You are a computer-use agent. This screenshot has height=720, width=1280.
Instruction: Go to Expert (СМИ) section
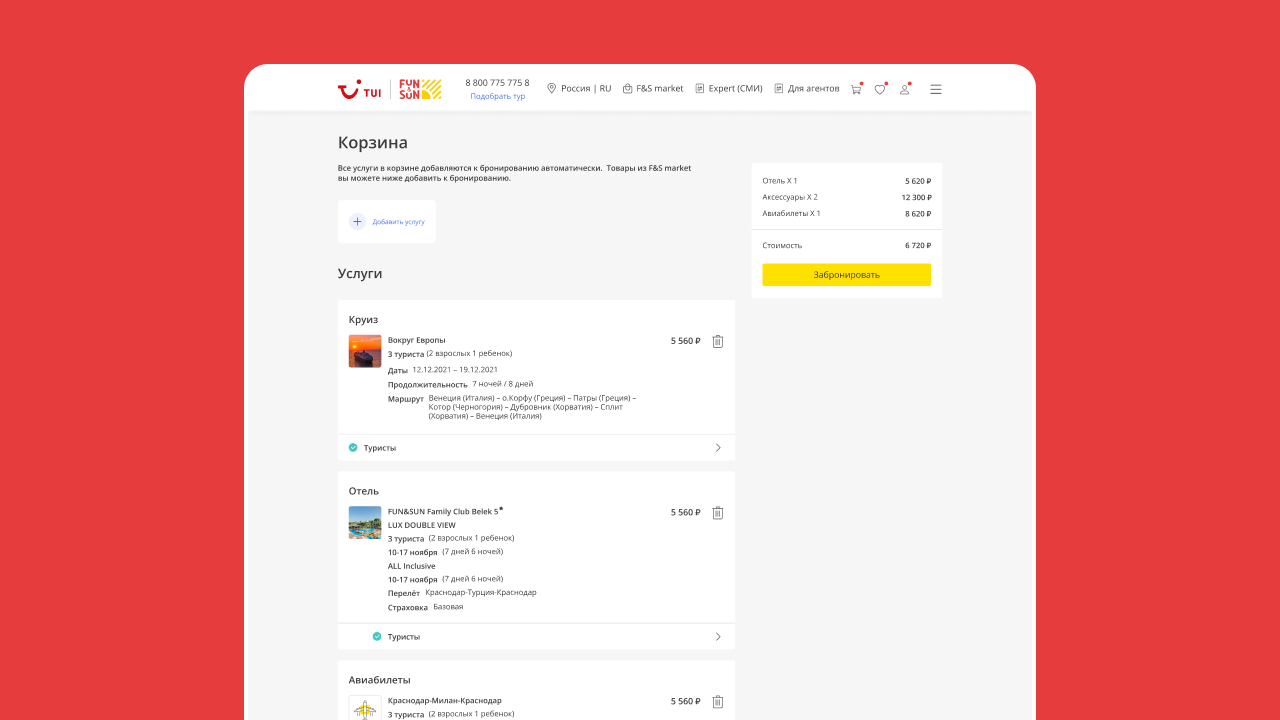click(729, 89)
